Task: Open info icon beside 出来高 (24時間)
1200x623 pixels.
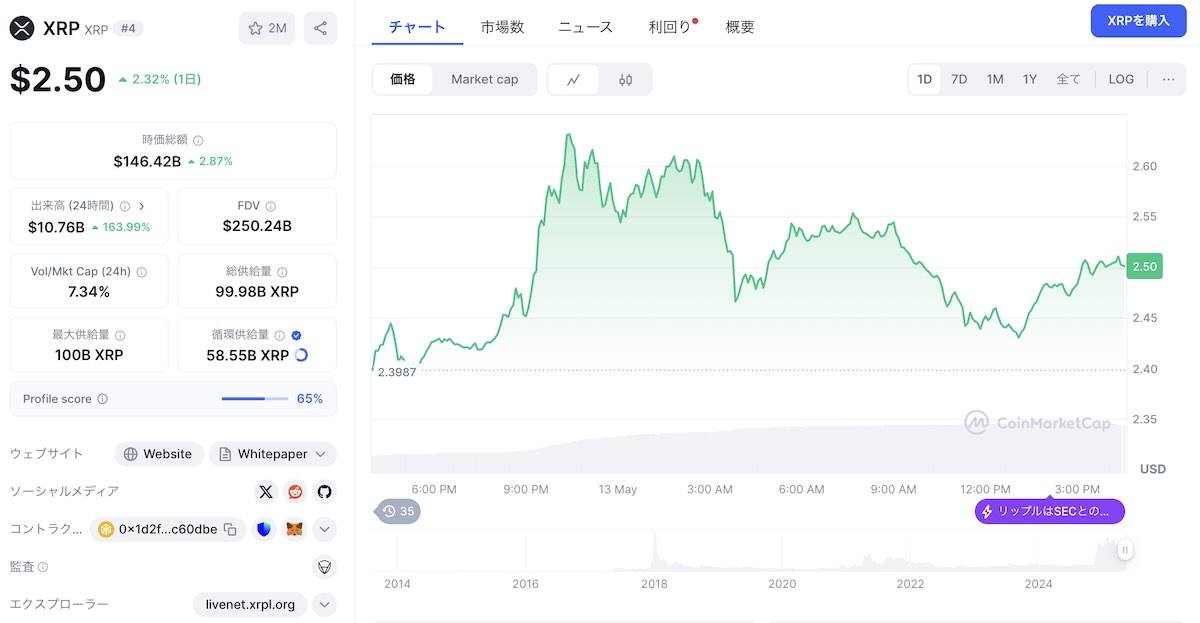Action: [123, 206]
